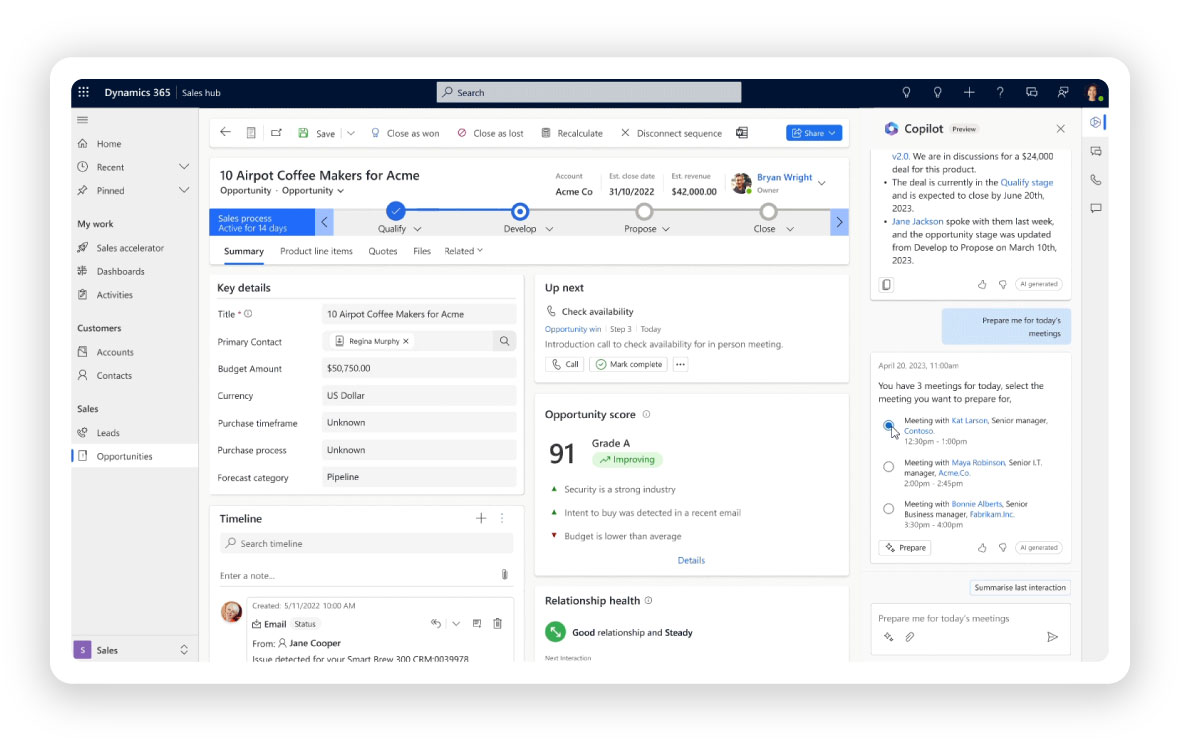Give thumbs up to the deal summary response
This screenshot has height=740, width=1180.
(x=982, y=284)
